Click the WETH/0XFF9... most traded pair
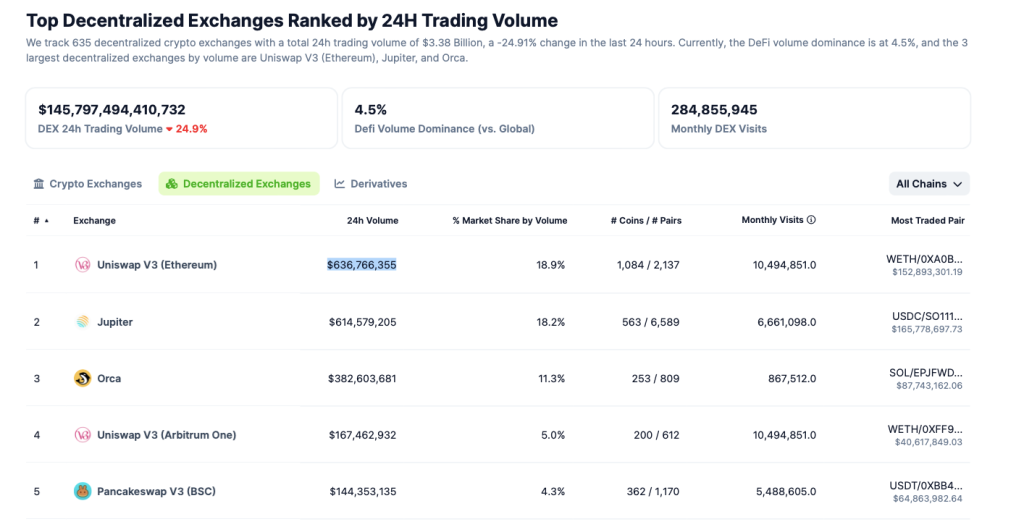This screenshot has height=527, width=1024. point(925,429)
